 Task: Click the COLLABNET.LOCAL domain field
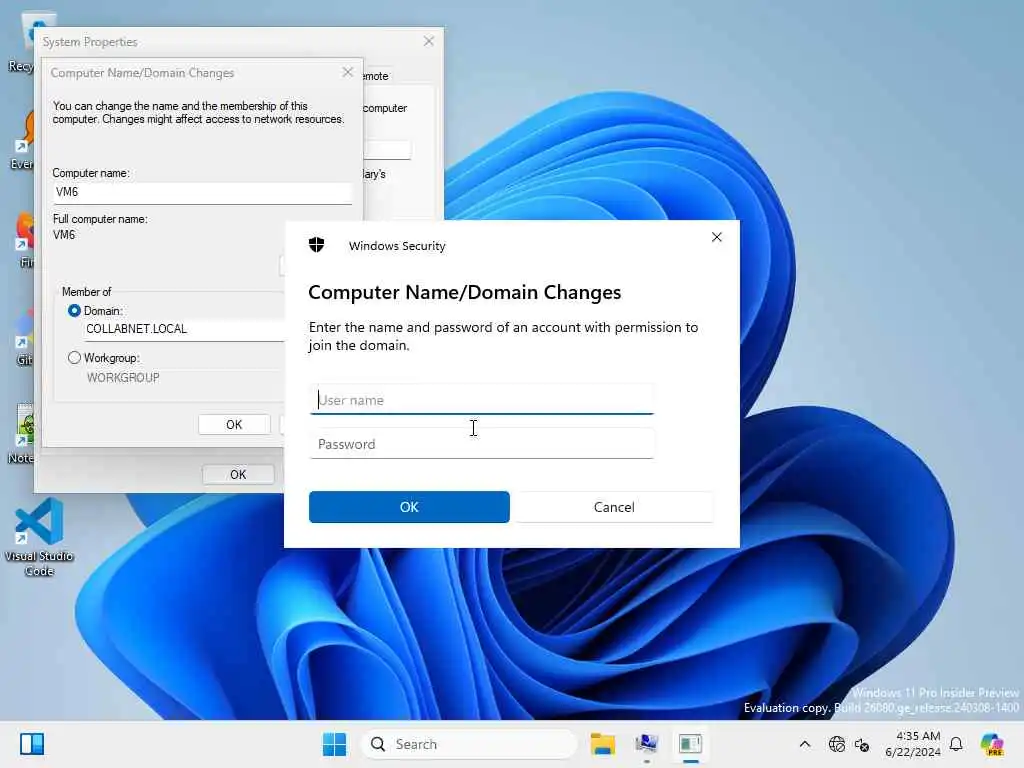[x=185, y=329]
